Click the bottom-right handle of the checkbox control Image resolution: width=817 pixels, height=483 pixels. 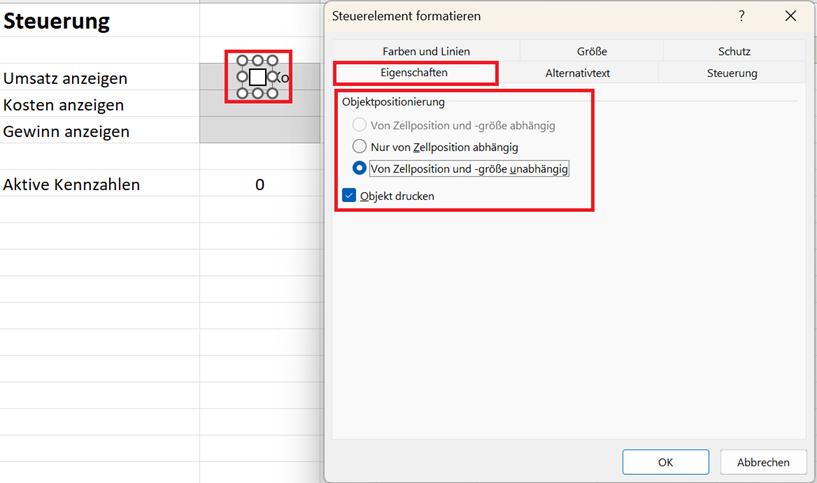[x=273, y=93]
